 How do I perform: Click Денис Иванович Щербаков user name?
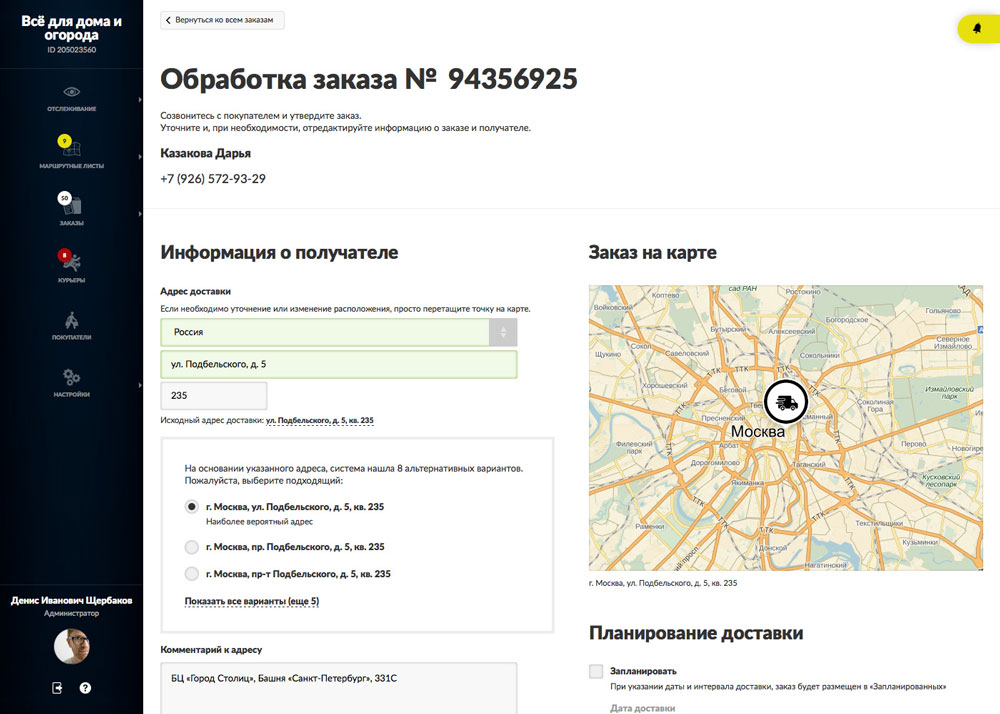[x=71, y=601]
